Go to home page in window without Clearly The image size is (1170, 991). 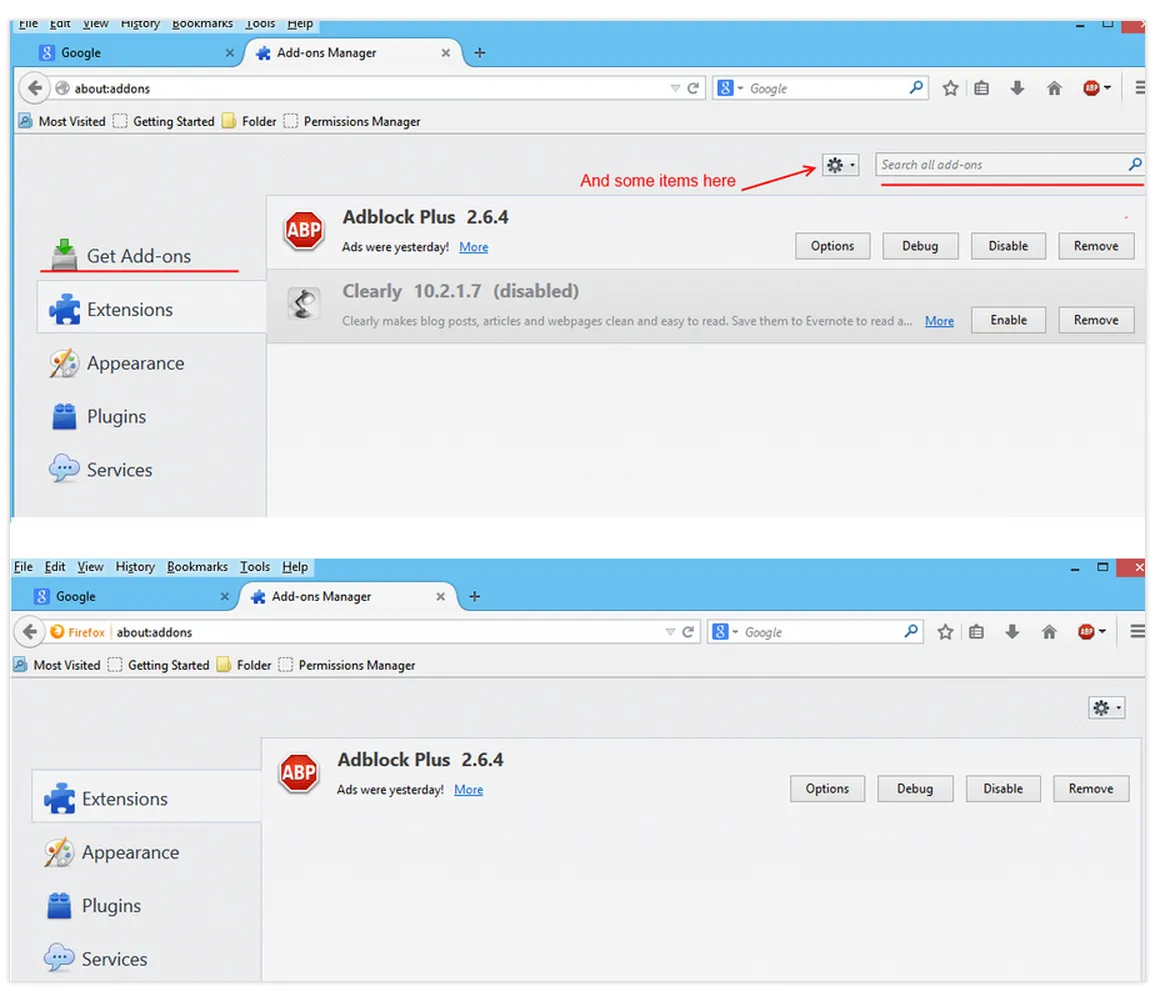[x=1049, y=632]
